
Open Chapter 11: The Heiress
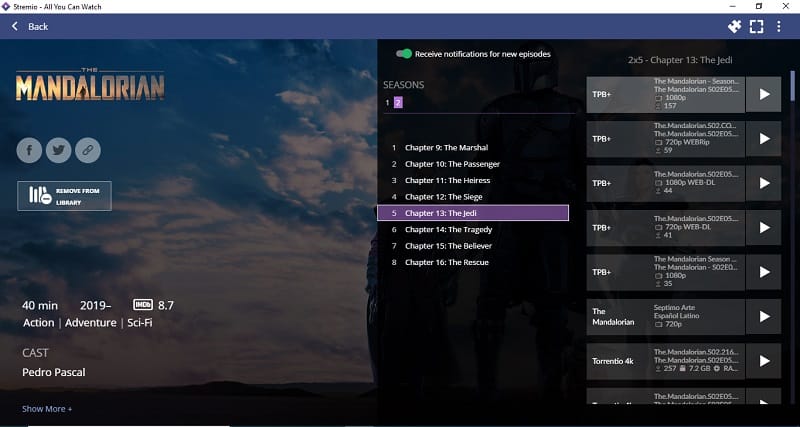coord(472,180)
